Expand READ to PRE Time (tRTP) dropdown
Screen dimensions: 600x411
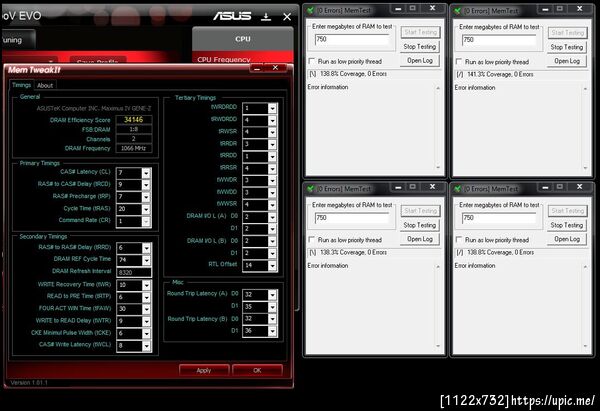click(146, 297)
